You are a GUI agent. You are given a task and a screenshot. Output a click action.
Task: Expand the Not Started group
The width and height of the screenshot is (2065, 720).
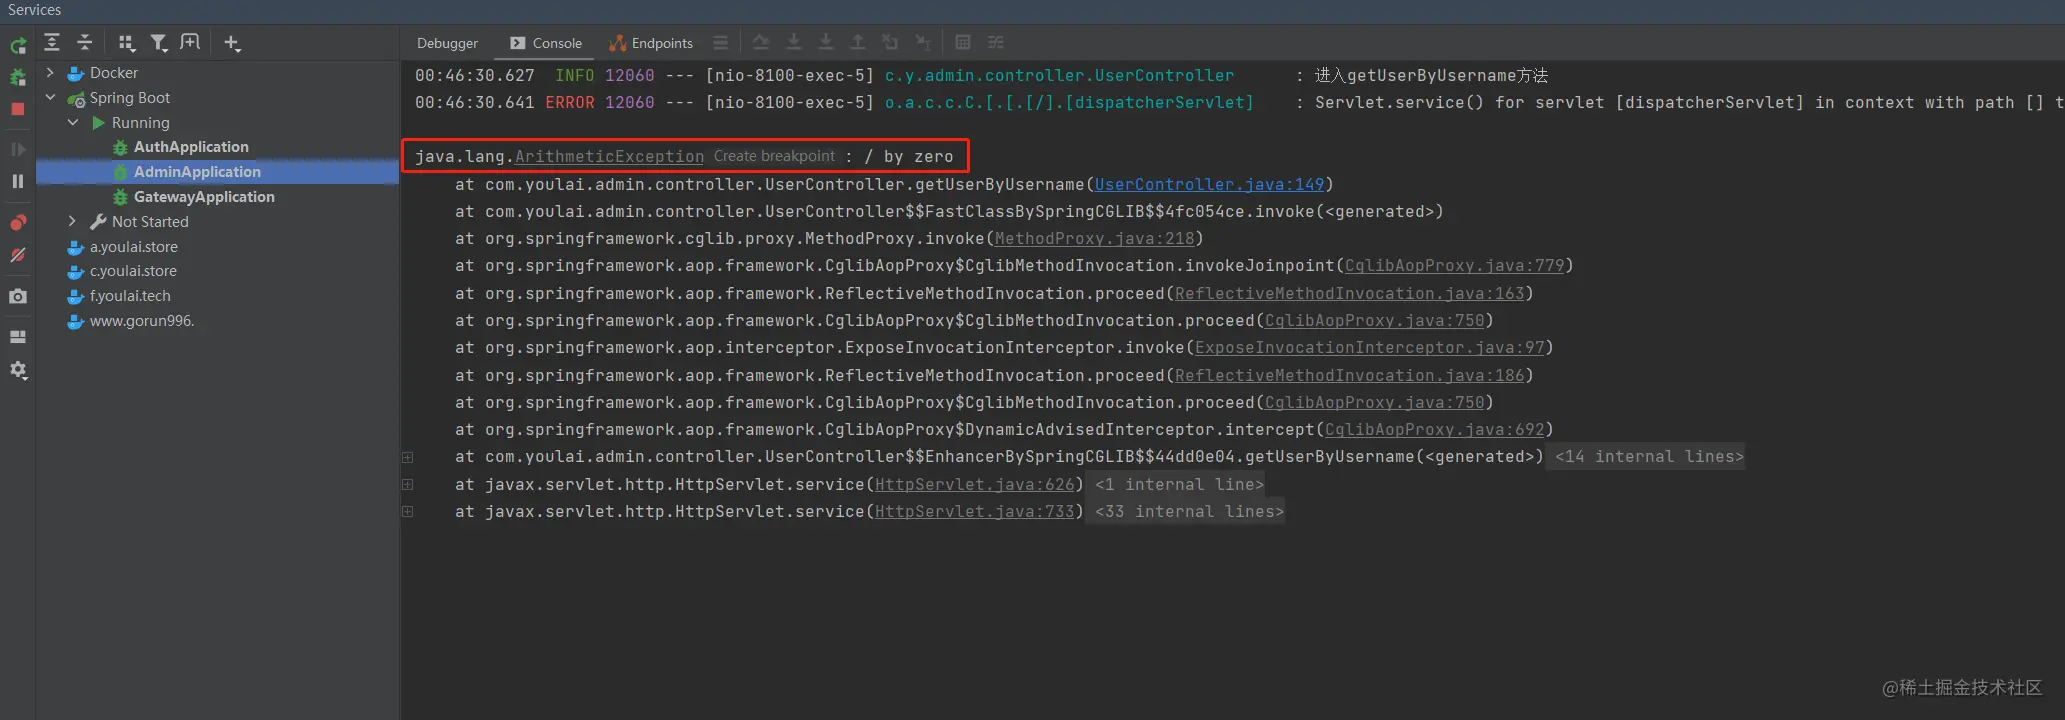tap(72, 222)
